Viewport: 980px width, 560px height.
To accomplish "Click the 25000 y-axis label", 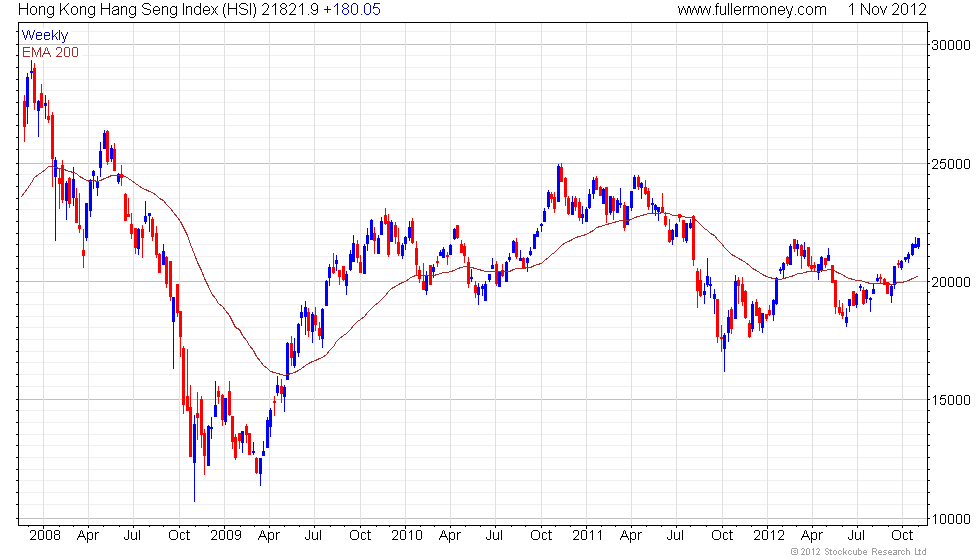I will pos(951,164).
